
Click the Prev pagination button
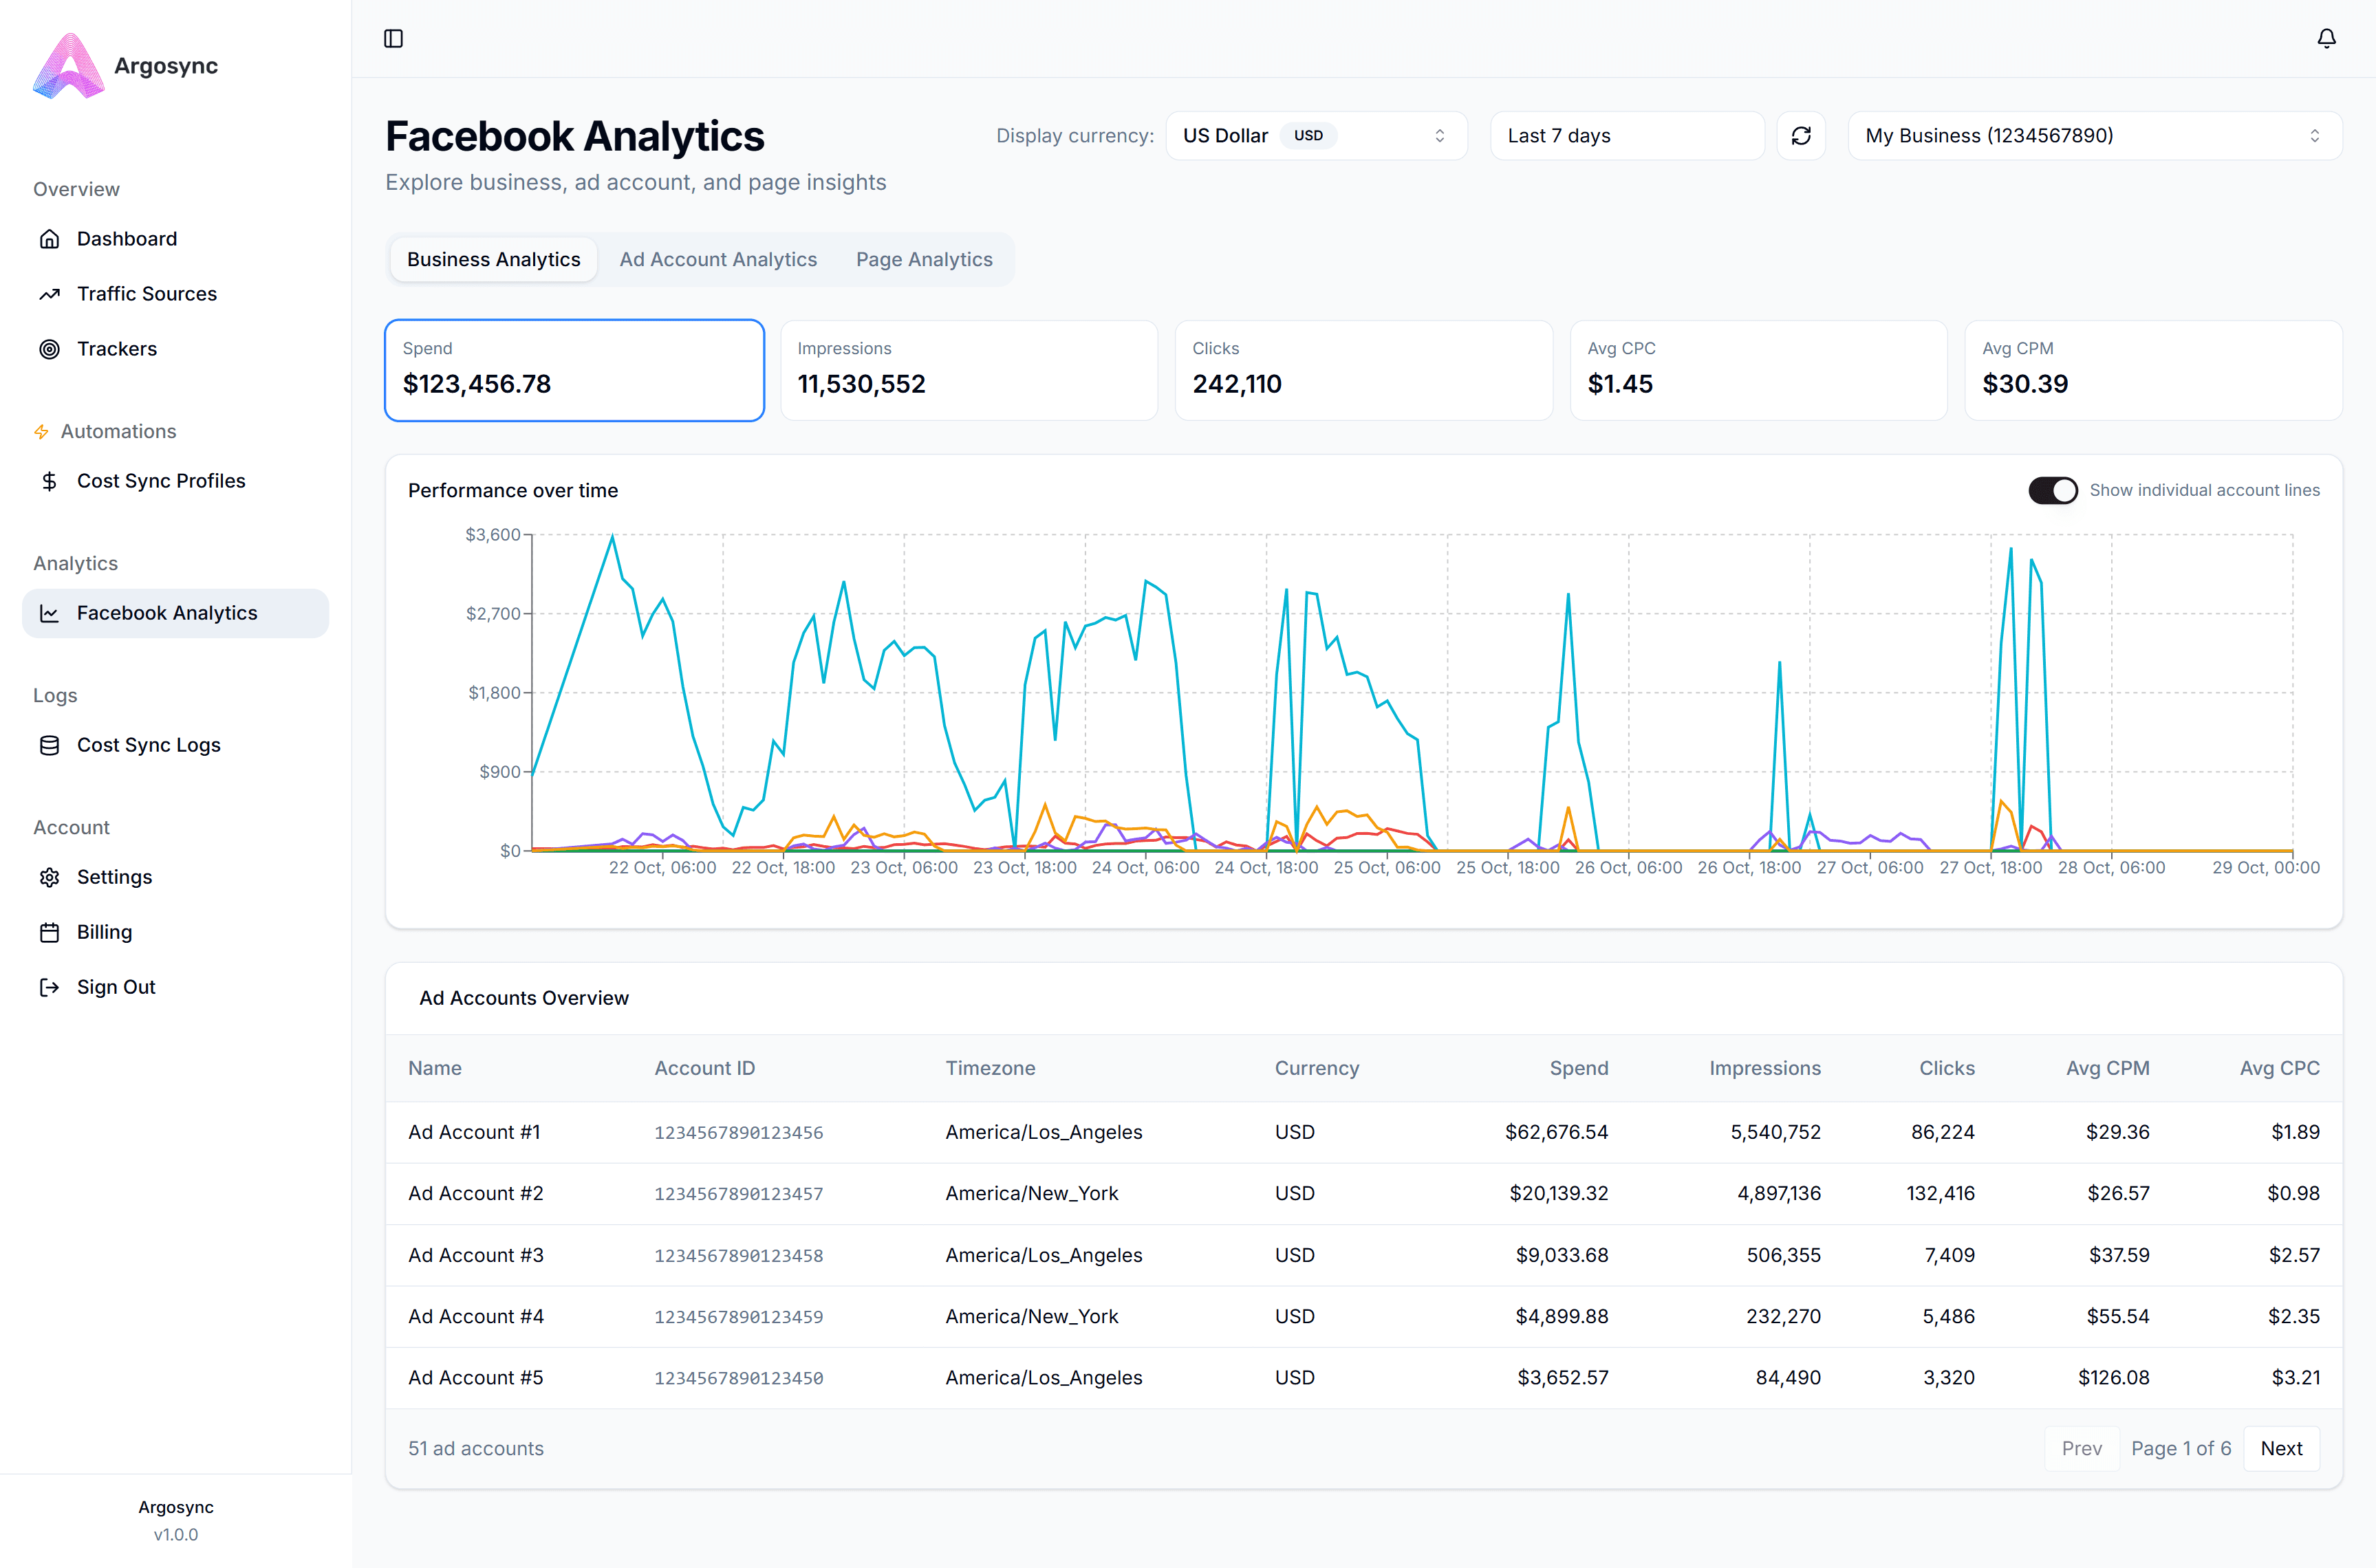coord(2082,1447)
